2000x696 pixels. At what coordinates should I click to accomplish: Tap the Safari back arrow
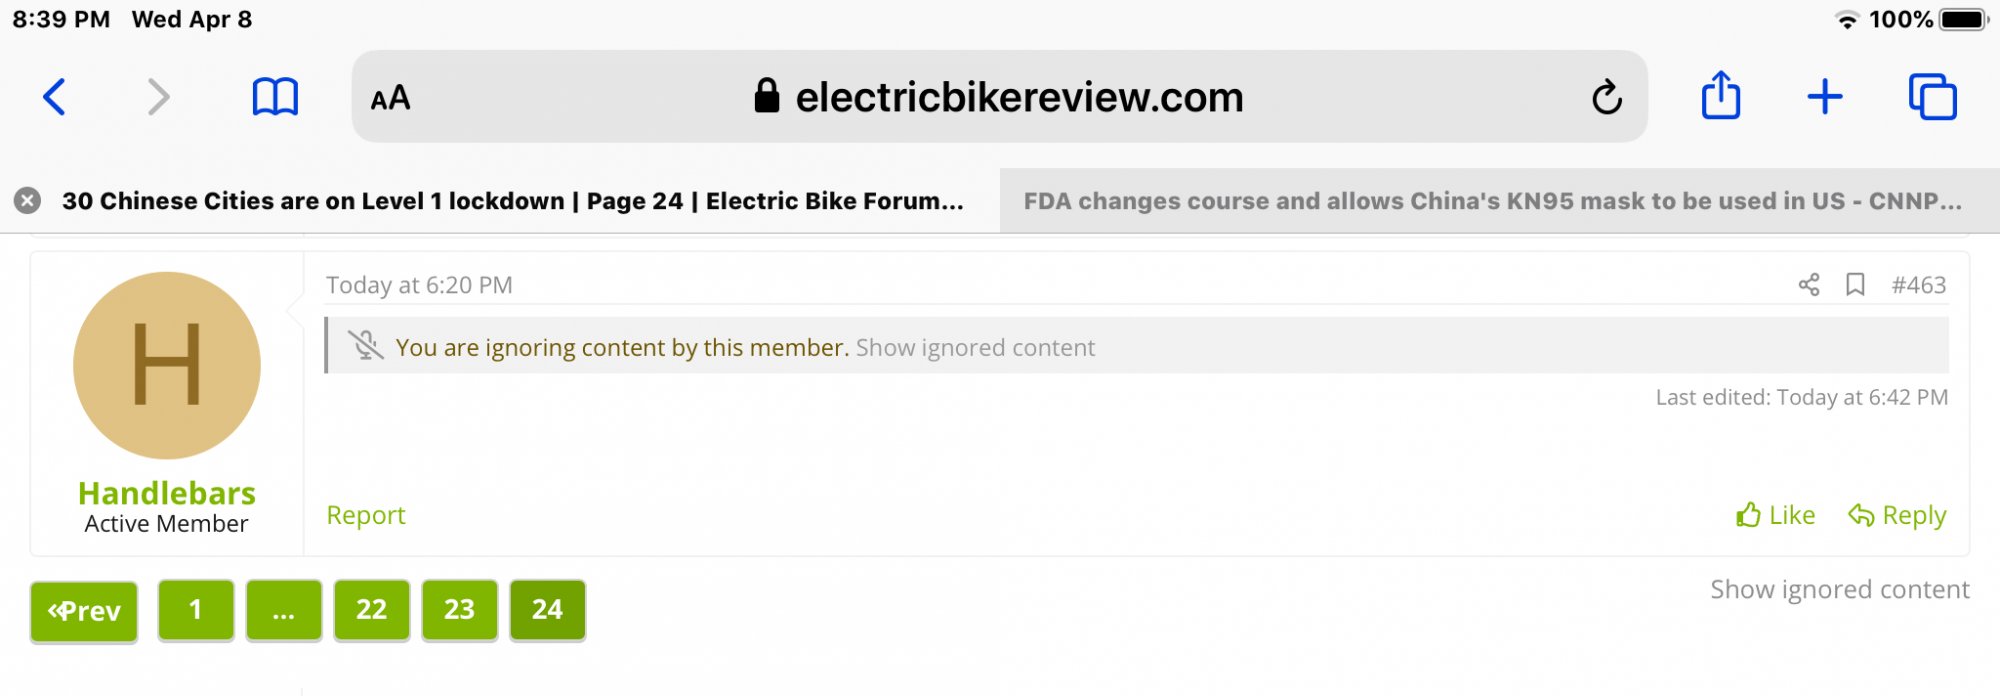click(55, 97)
